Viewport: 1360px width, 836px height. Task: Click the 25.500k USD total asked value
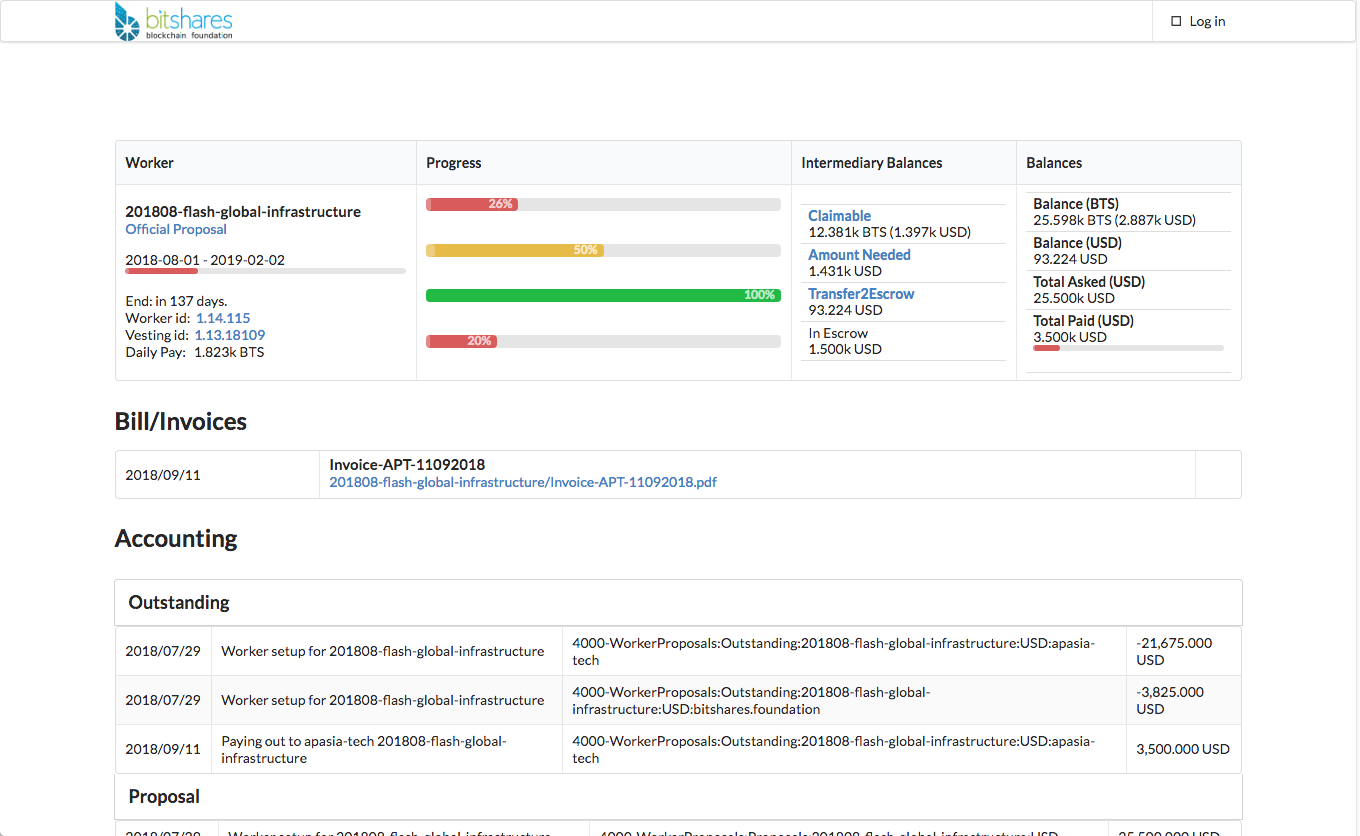point(1074,298)
